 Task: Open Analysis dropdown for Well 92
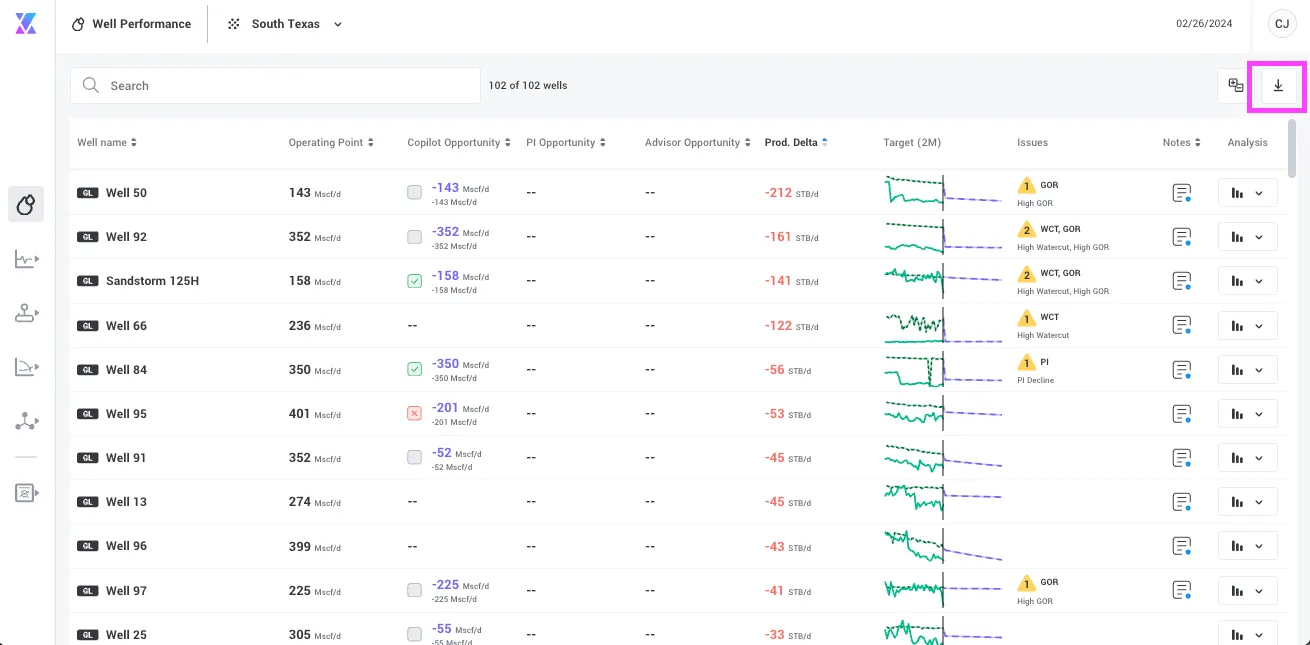tap(1248, 237)
